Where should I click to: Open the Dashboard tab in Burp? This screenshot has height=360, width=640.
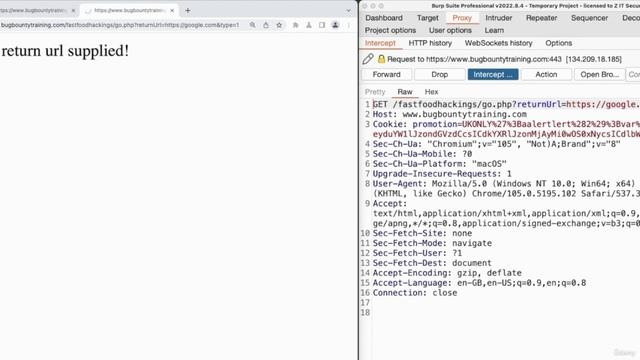(x=384, y=18)
